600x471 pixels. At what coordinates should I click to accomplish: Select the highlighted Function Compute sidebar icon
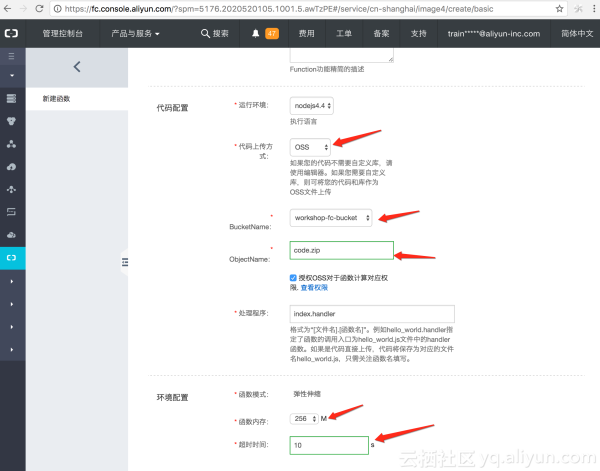coord(12,257)
